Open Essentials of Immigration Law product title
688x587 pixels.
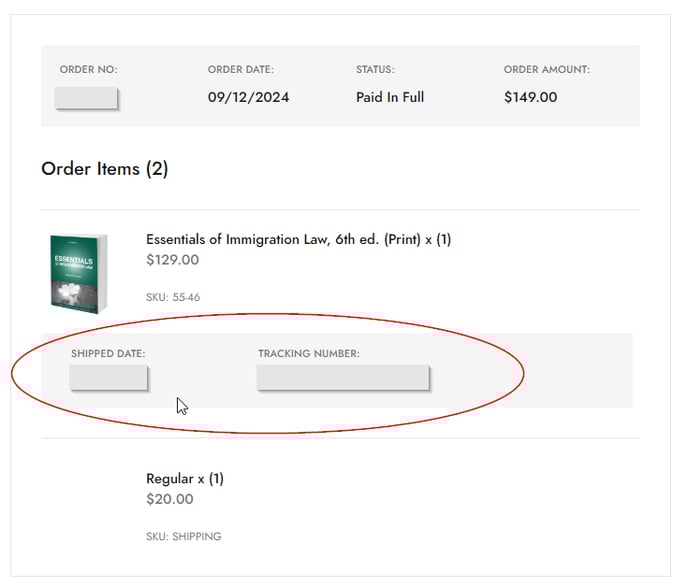pos(298,240)
